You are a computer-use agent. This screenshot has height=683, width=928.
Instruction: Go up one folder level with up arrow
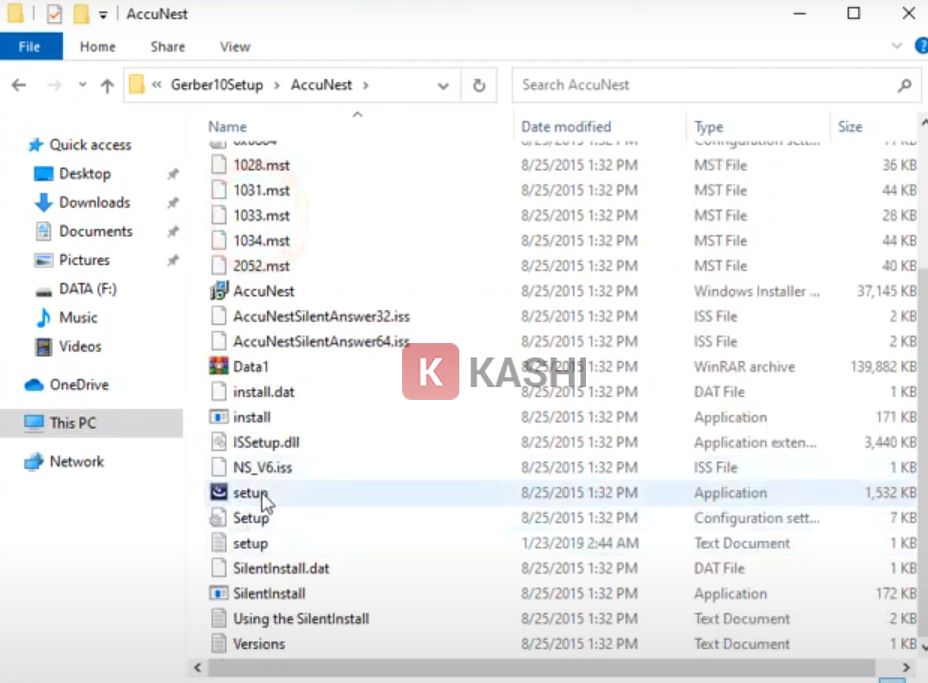point(107,86)
